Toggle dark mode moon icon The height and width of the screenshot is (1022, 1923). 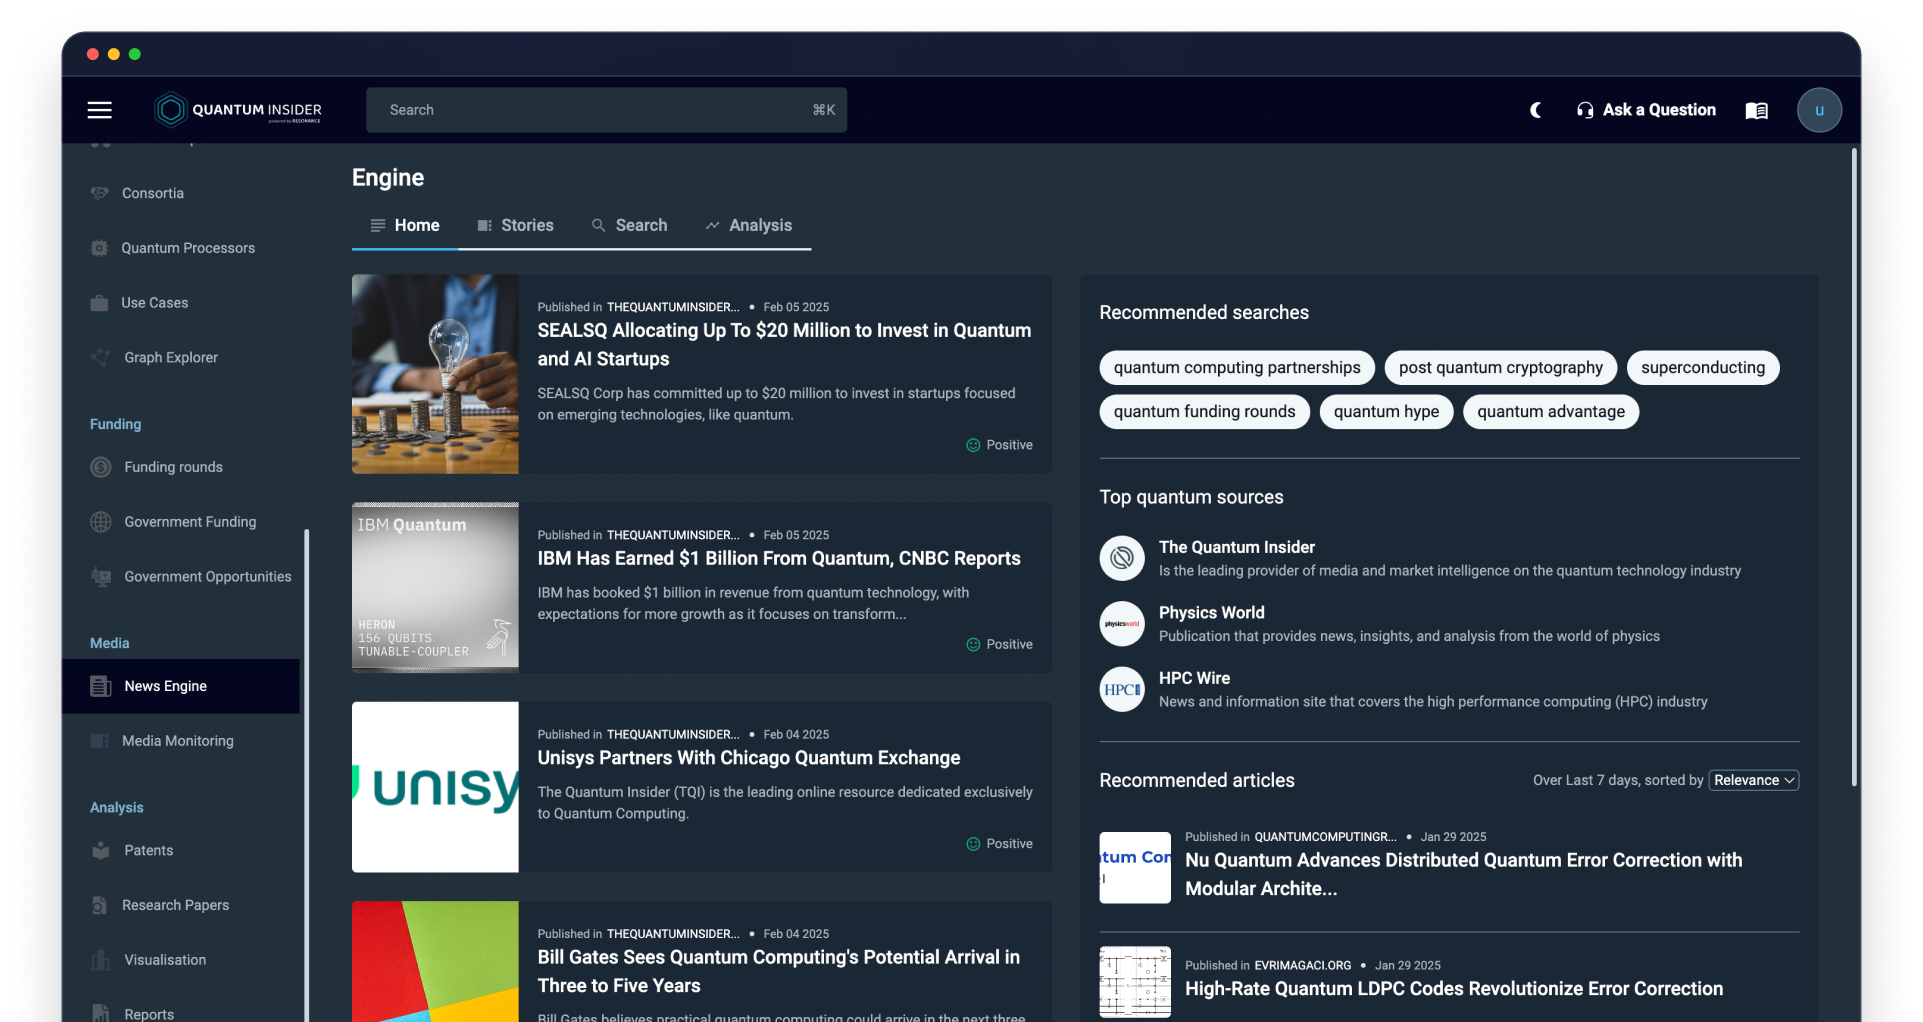[1536, 110]
